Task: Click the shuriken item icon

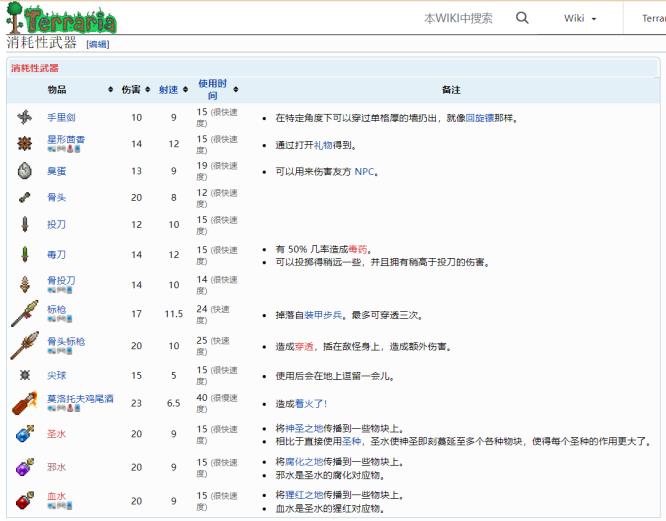Action: (25, 117)
